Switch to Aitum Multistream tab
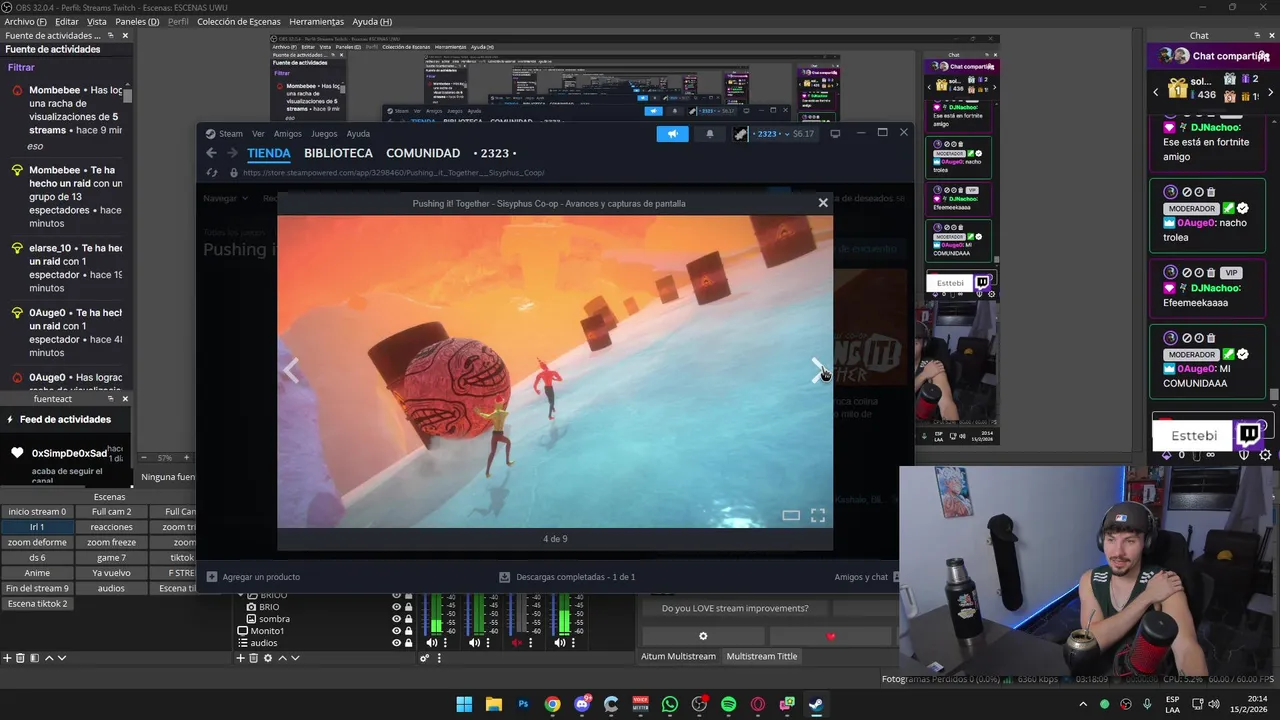1280x720 pixels. tap(678, 656)
